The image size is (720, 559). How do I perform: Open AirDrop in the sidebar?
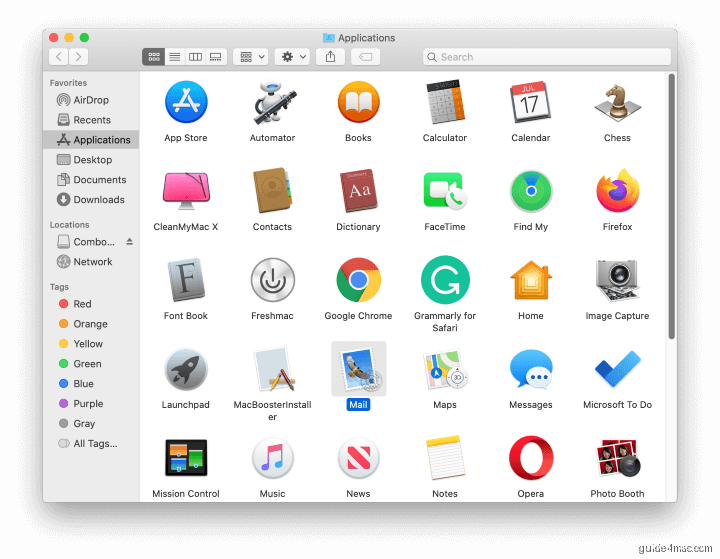click(91, 100)
